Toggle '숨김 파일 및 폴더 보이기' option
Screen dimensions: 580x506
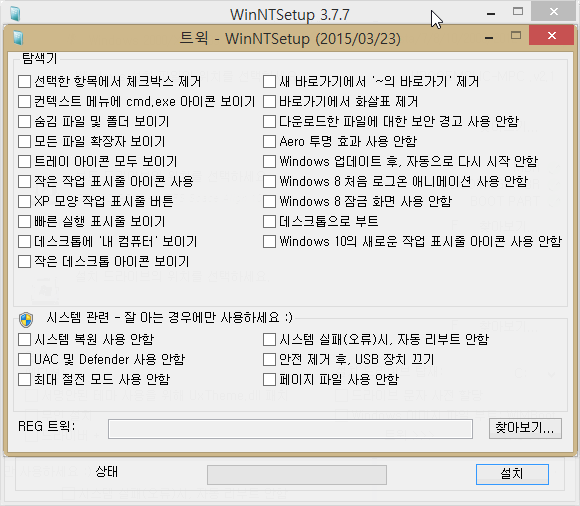[24, 121]
